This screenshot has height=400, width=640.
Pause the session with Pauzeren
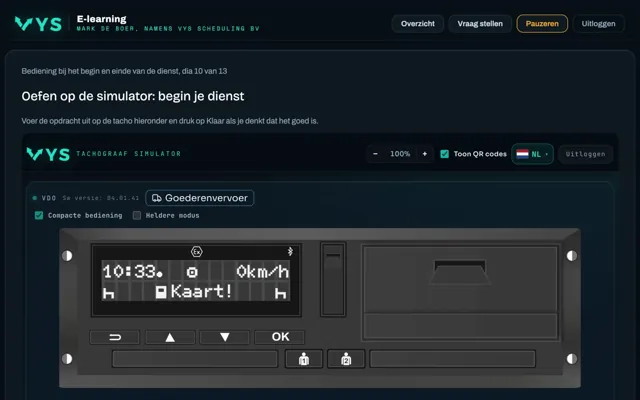[542, 24]
